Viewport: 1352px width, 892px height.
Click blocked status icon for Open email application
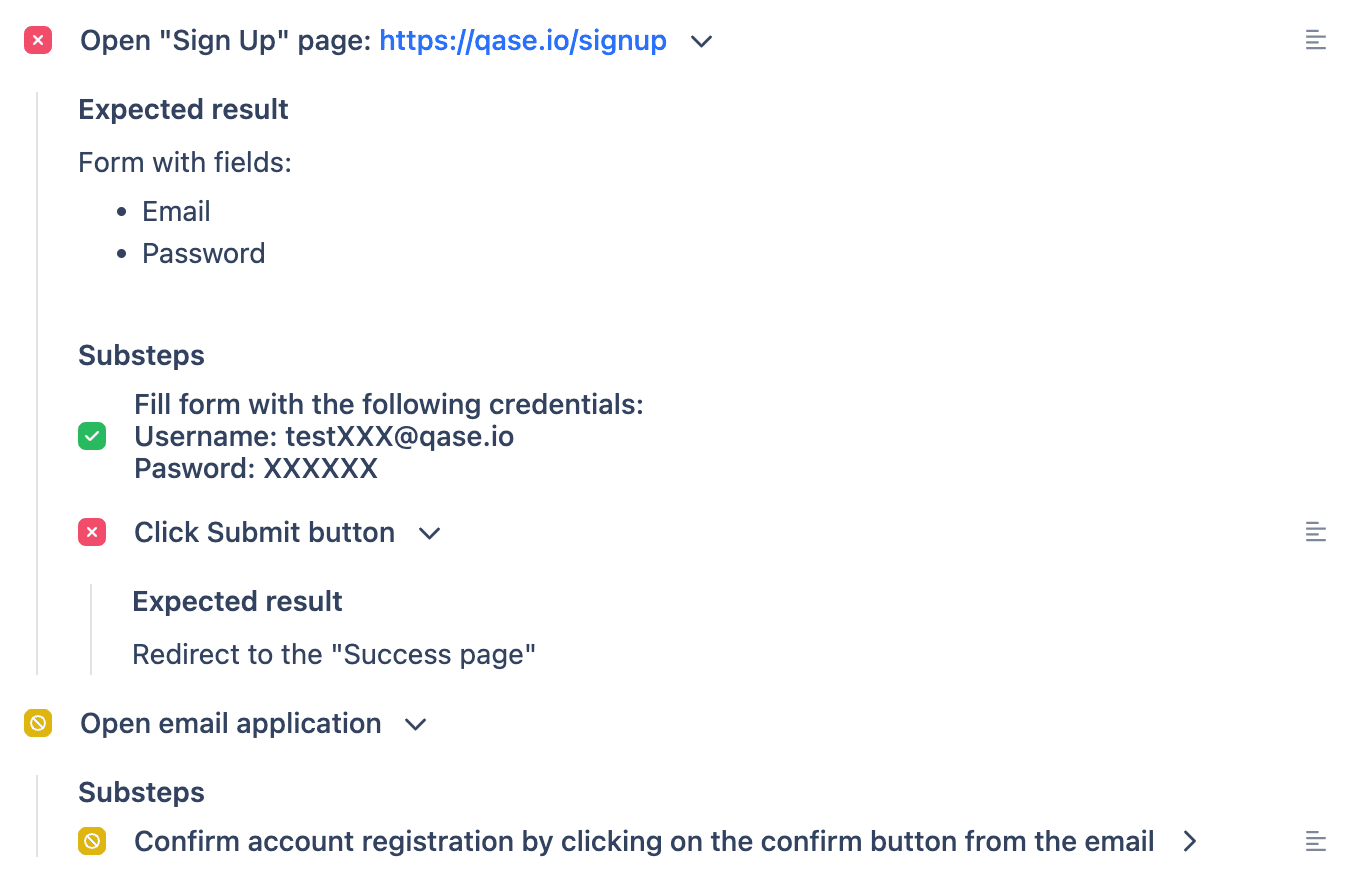(38, 723)
